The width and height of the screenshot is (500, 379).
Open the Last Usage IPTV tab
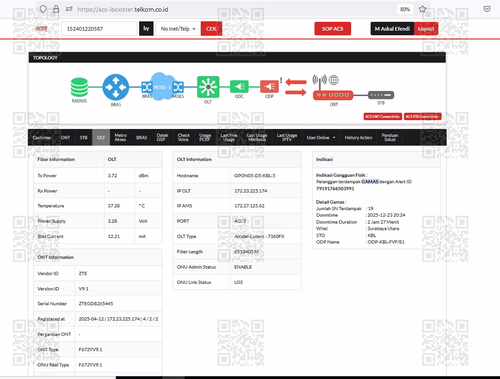[x=287, y=137]
